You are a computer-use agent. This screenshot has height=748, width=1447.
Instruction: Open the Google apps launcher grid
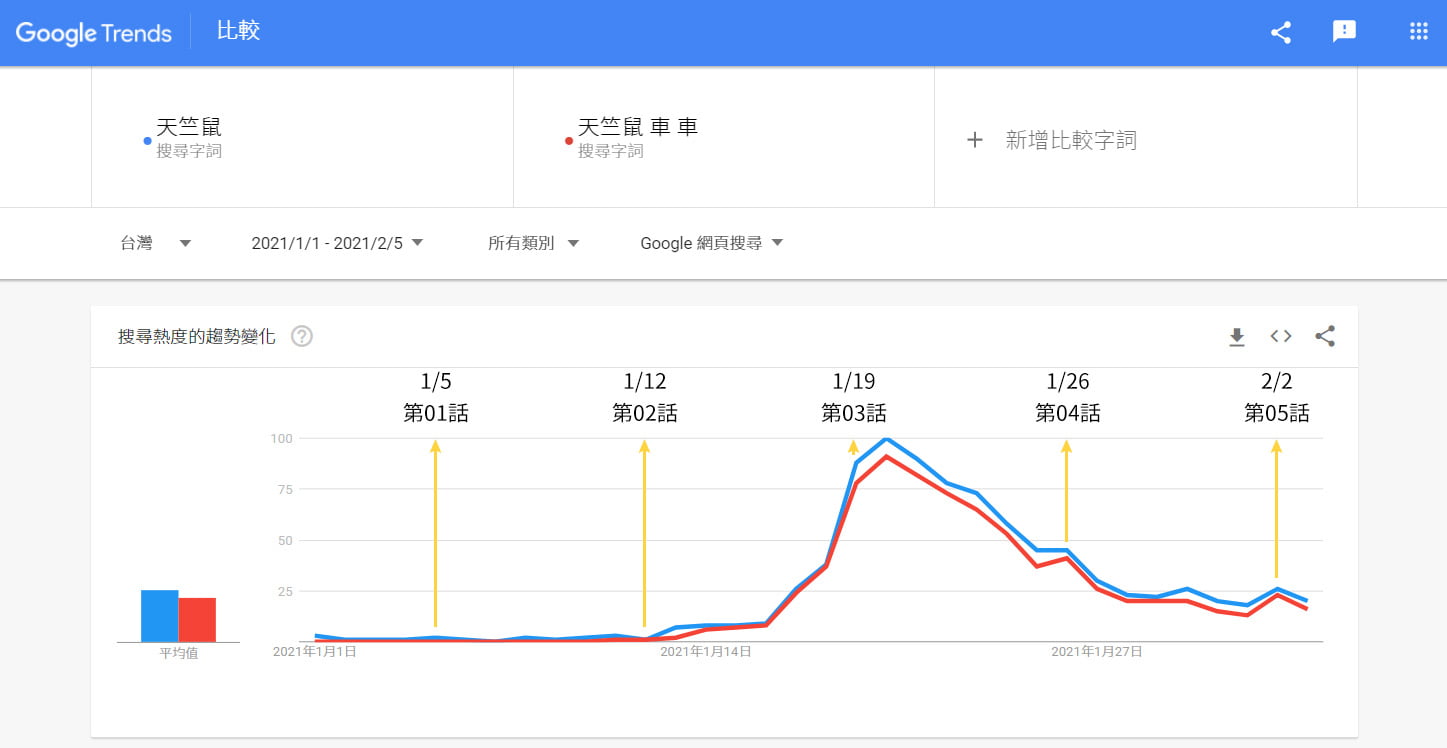1418,31
